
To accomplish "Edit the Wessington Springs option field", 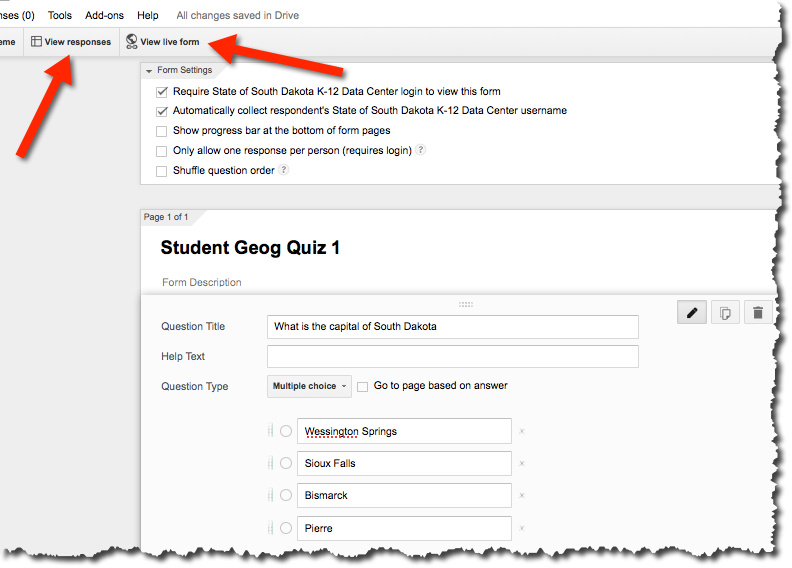I will pyautogui.click(x=404, y=431).
